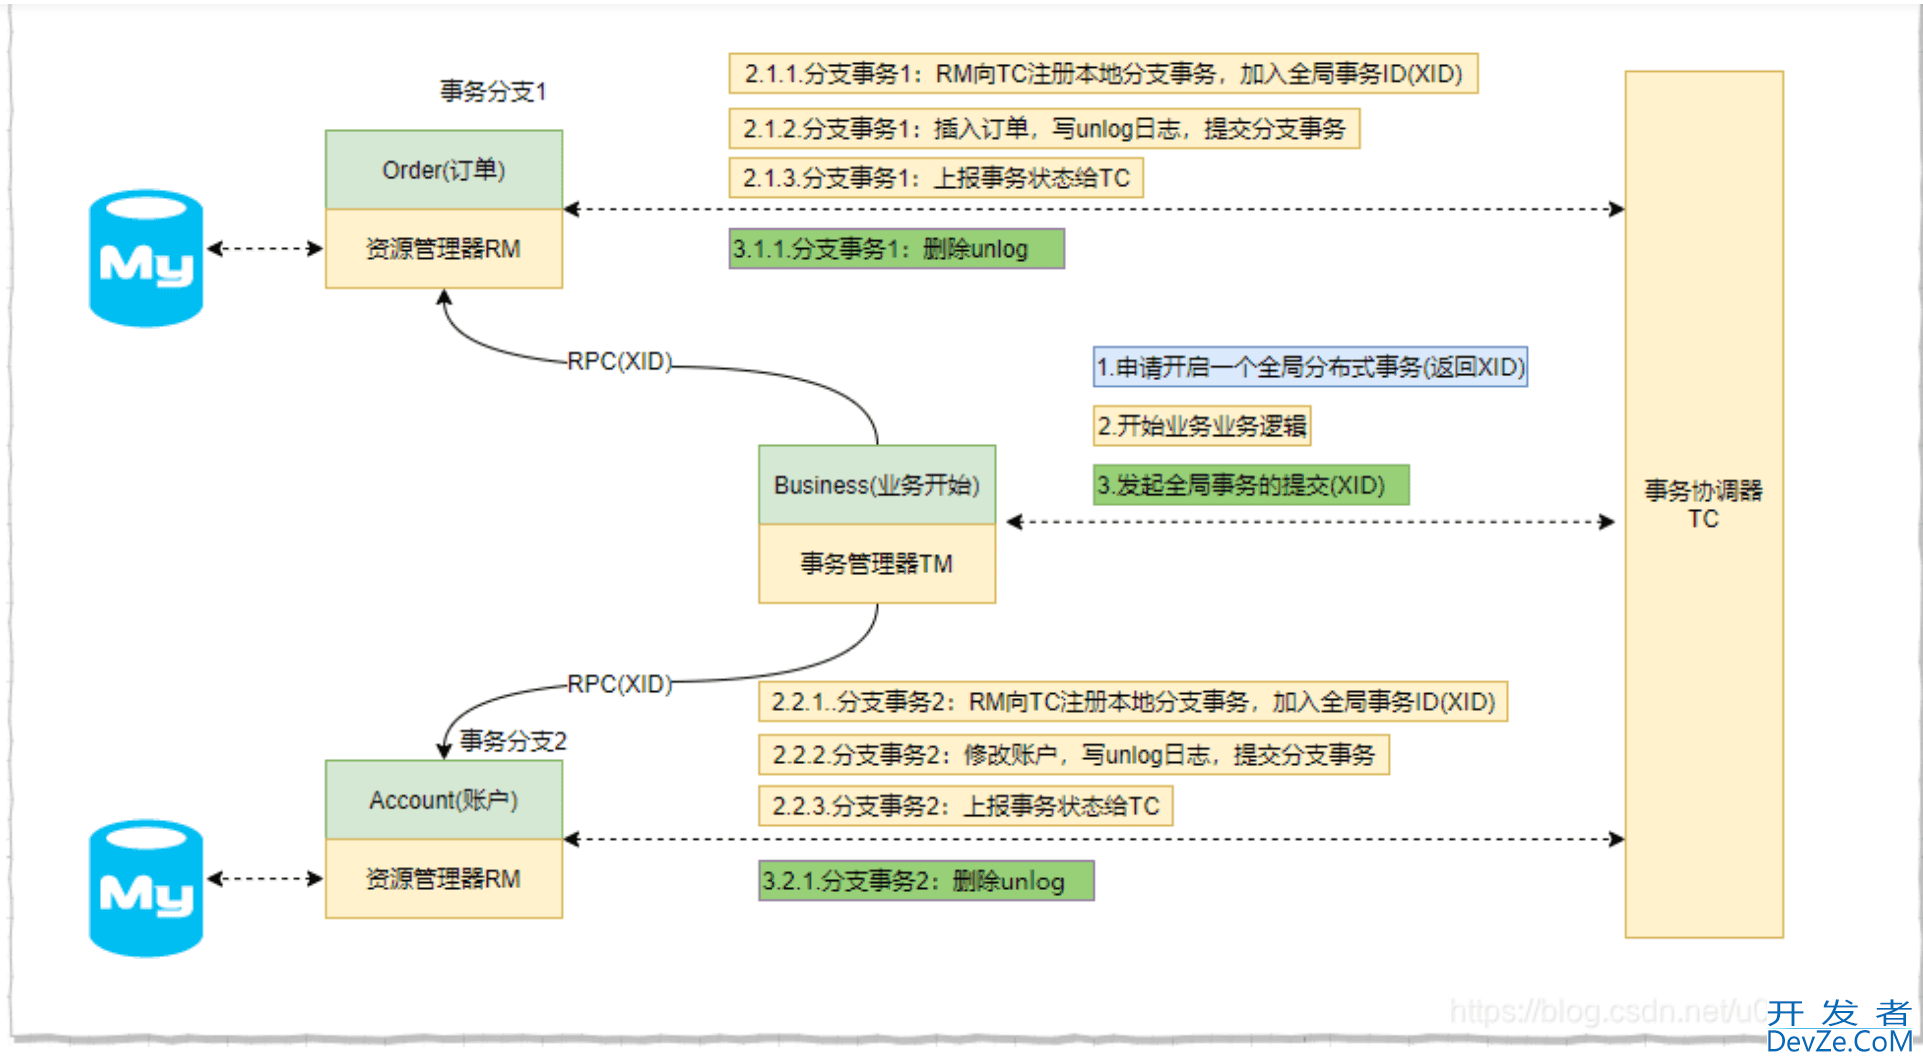The image size is (1923, 1063).
Task: Click the lower RPC(XID) connector label
Action: (620, 684)
